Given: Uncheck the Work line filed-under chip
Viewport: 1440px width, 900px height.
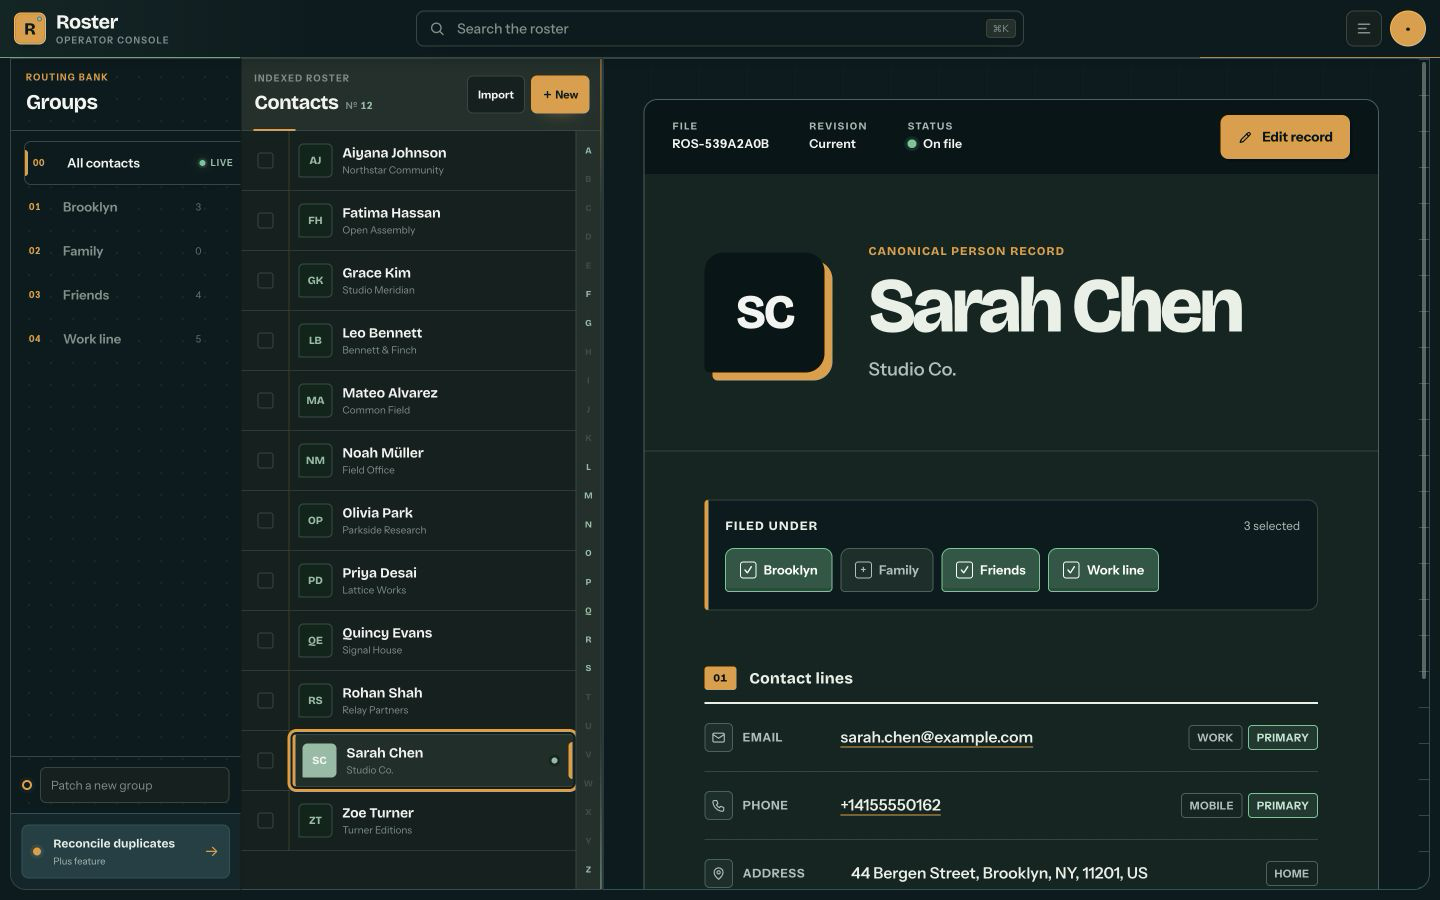Looking at the screenshot, I should point(1103,570).
